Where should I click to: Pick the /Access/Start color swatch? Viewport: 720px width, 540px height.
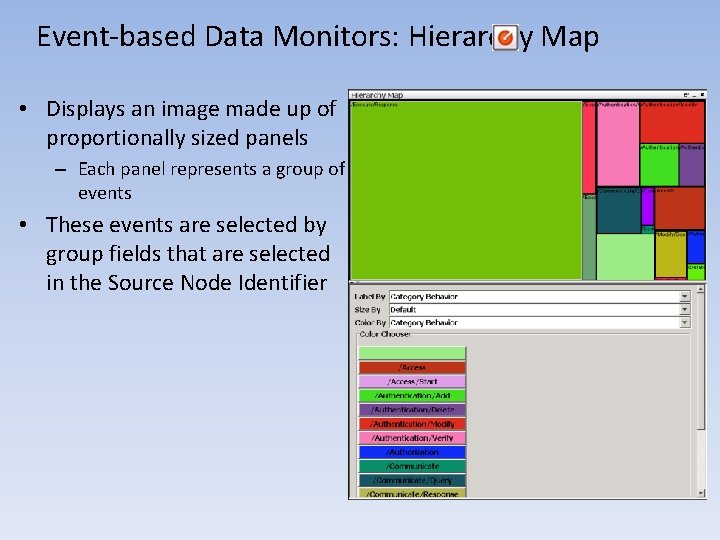click(x=412, y=382)
